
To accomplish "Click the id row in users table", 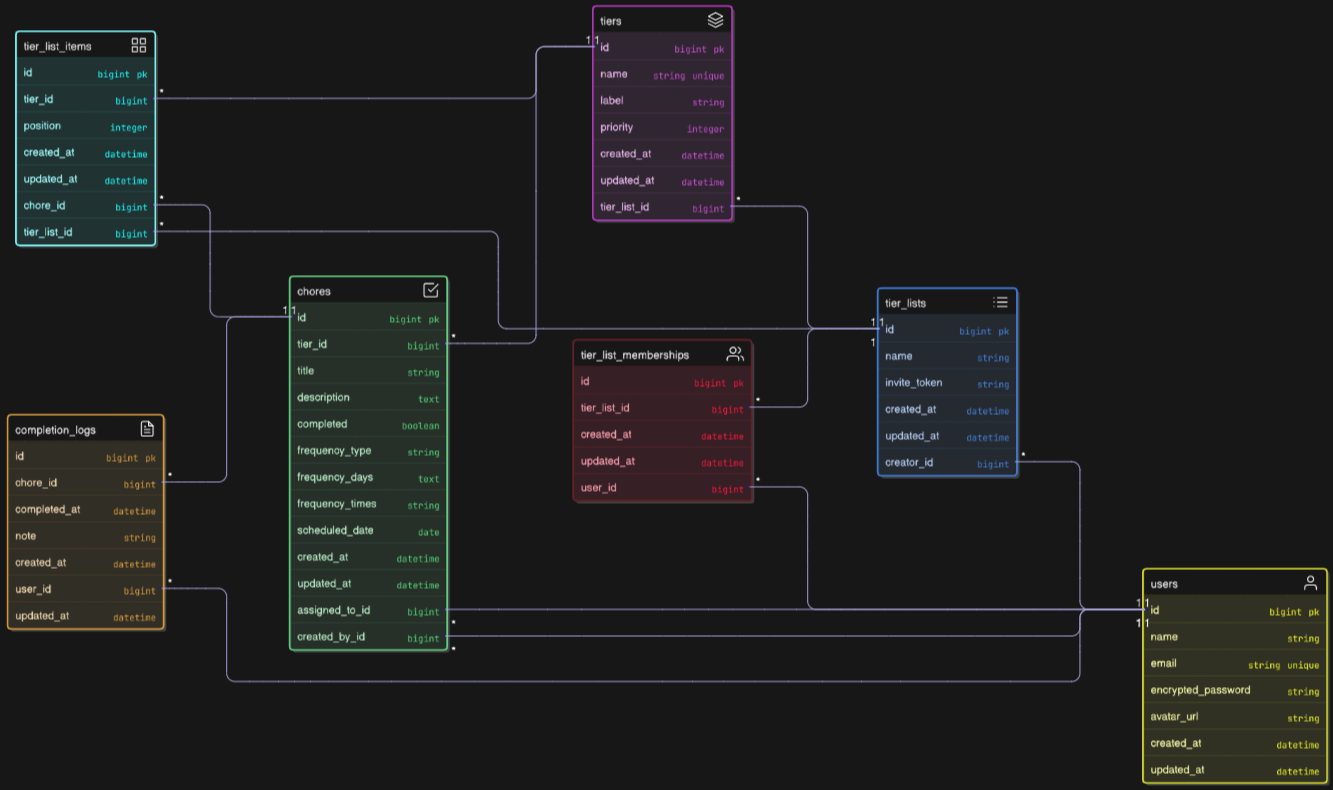I will tap(1235, 611).
